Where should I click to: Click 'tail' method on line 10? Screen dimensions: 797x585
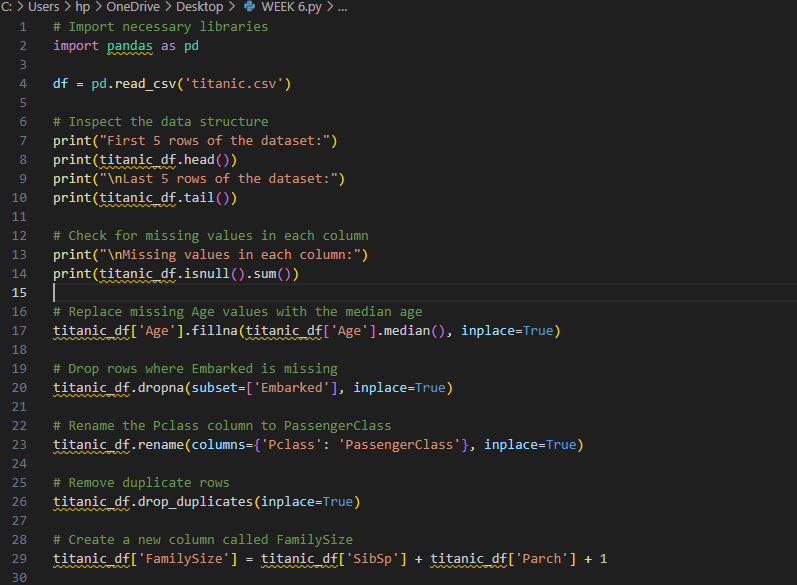coord(199,198)
